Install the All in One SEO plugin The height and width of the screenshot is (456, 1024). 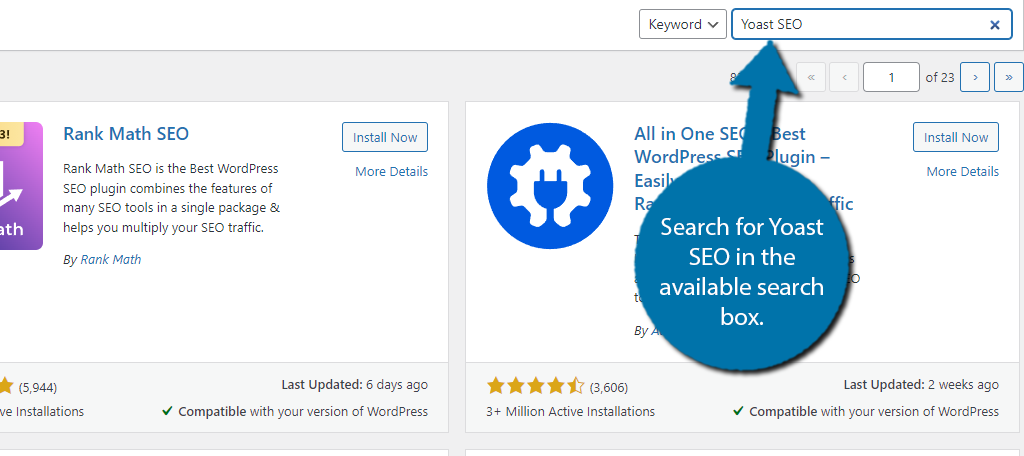pyautogui.click(x=956, y=138)
